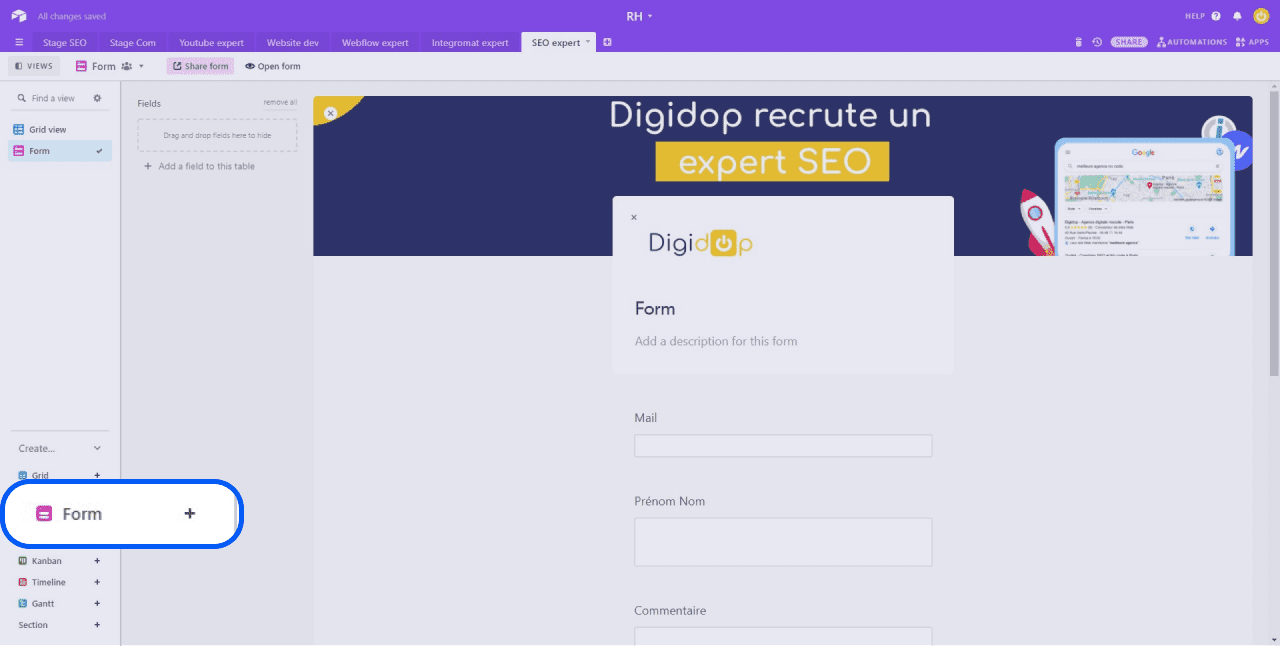The image size is (1280, 646).
Task: Add a Gantt view with plus icon
Action: click(97, 604)
